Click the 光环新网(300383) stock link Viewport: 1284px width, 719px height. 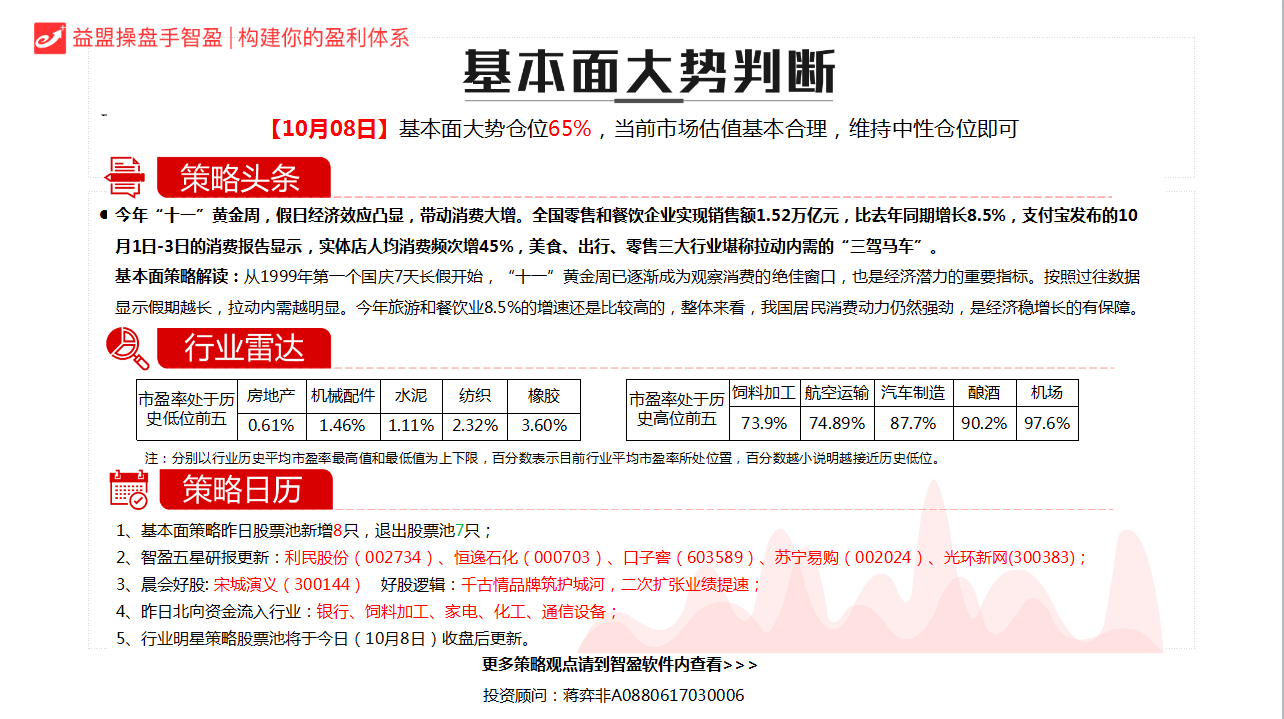(x=1011, y=558)
